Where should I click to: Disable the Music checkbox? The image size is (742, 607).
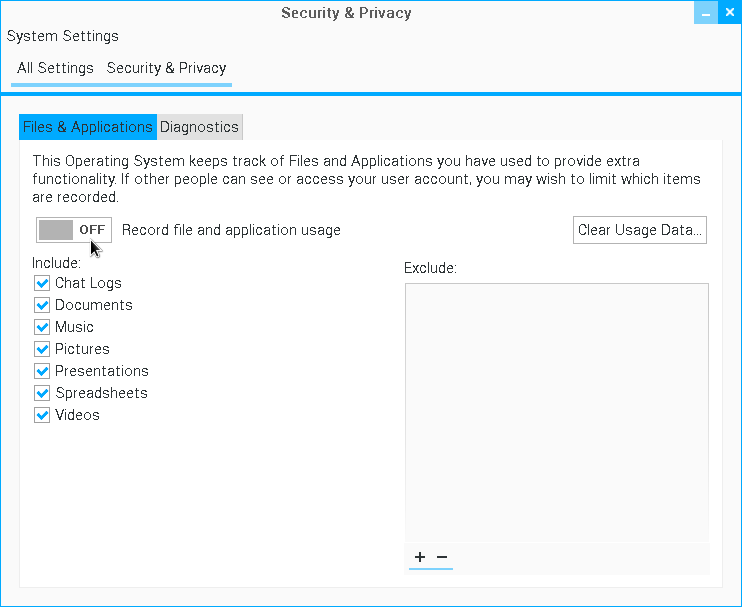(x=42, y=327)
